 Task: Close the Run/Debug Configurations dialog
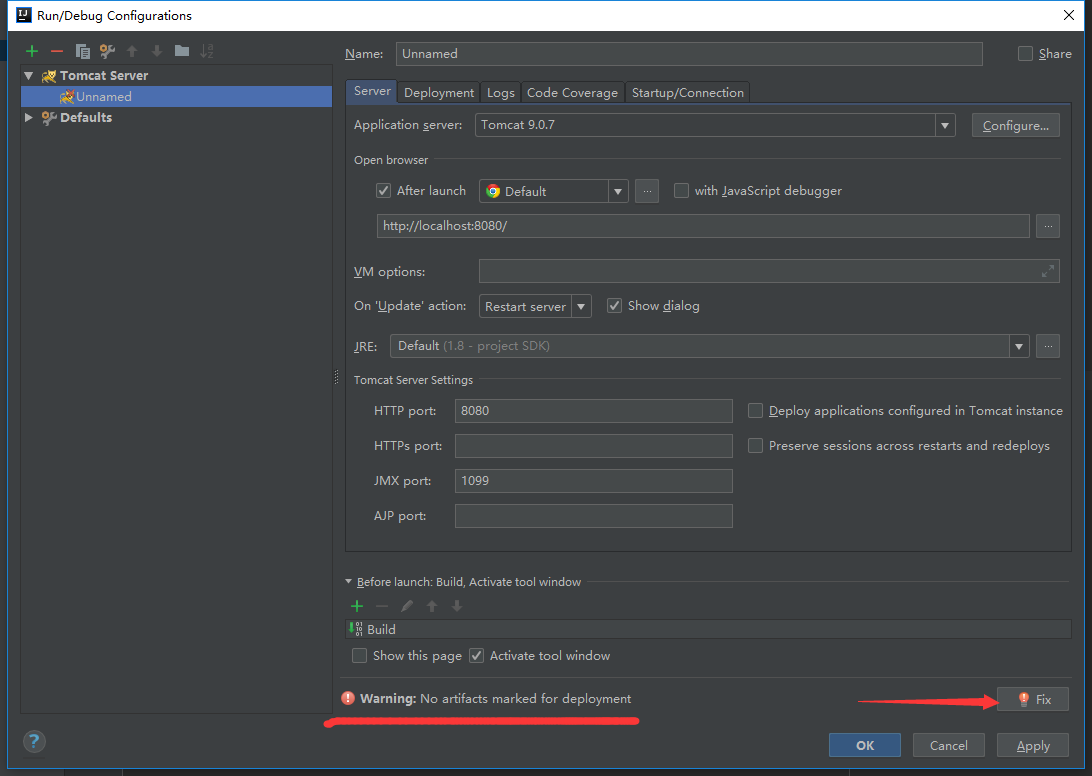click(x=1069, y=15)
